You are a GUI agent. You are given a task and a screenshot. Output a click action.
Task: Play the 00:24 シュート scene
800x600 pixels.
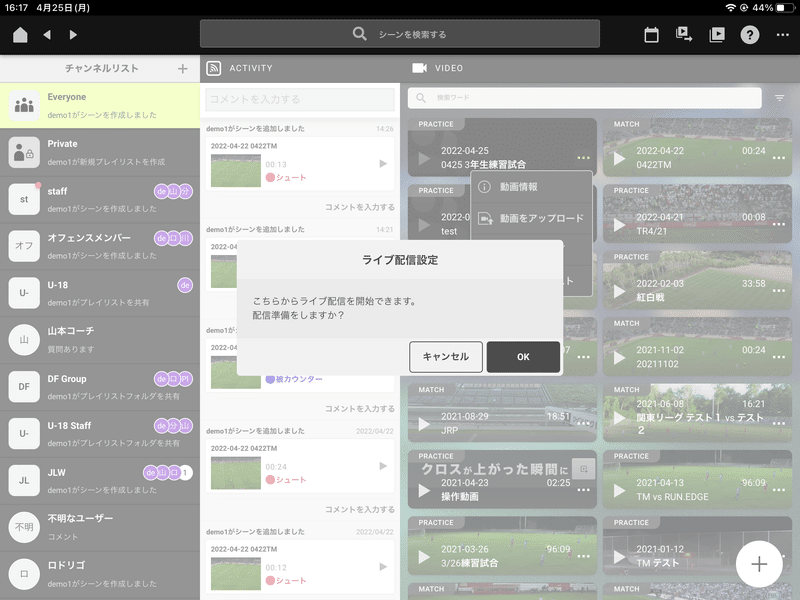(x=383, y=466)
